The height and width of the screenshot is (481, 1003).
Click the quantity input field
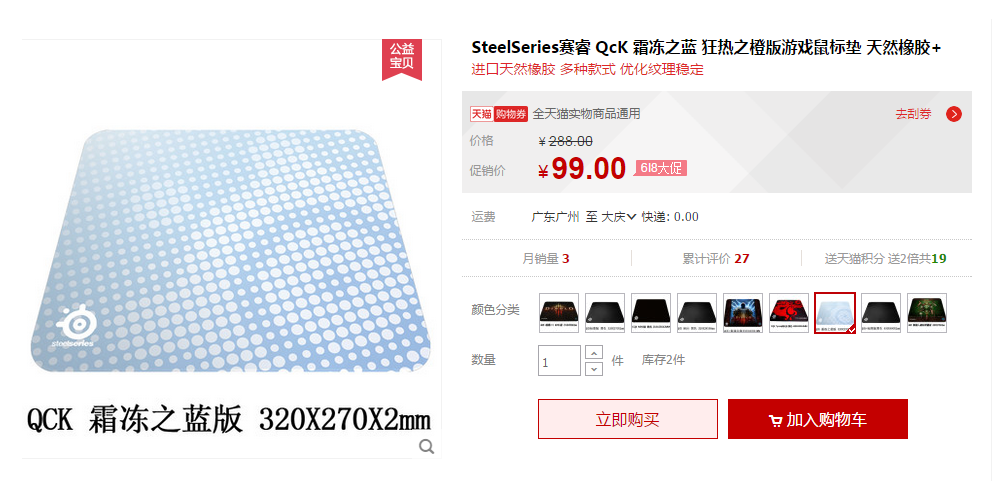[559, 360]
